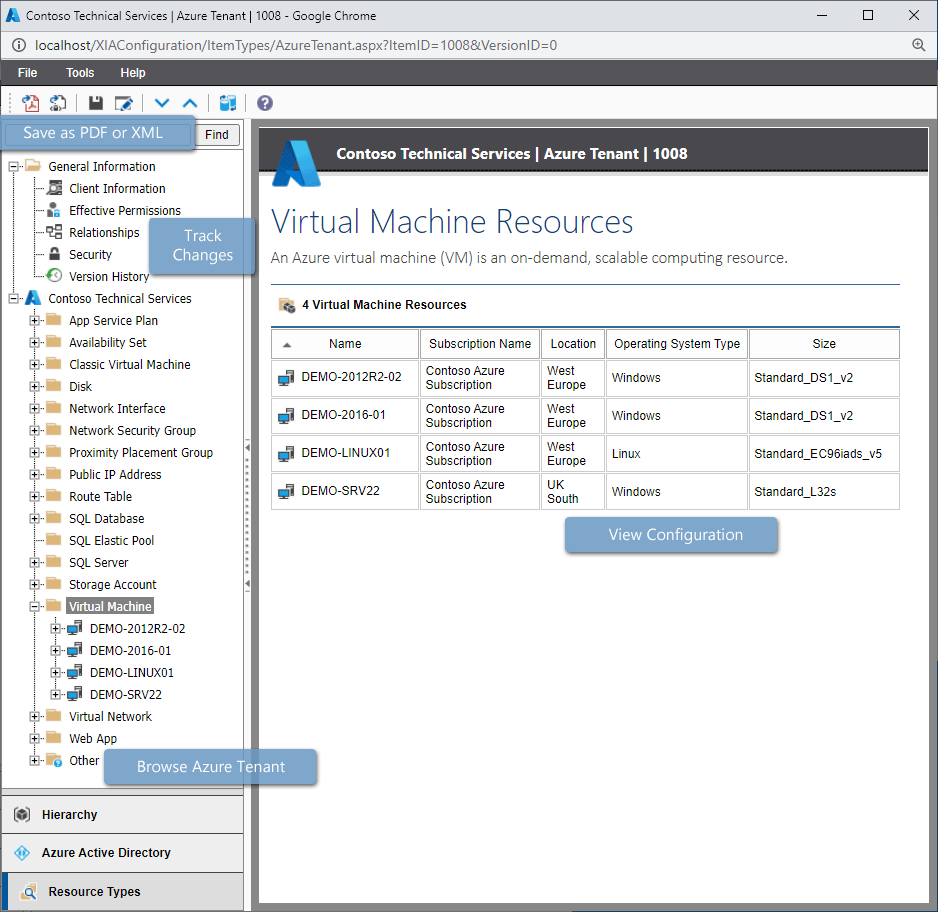Click the Save as PDF toolbar icon
The image size is (938, 912).
click(31, 103)
